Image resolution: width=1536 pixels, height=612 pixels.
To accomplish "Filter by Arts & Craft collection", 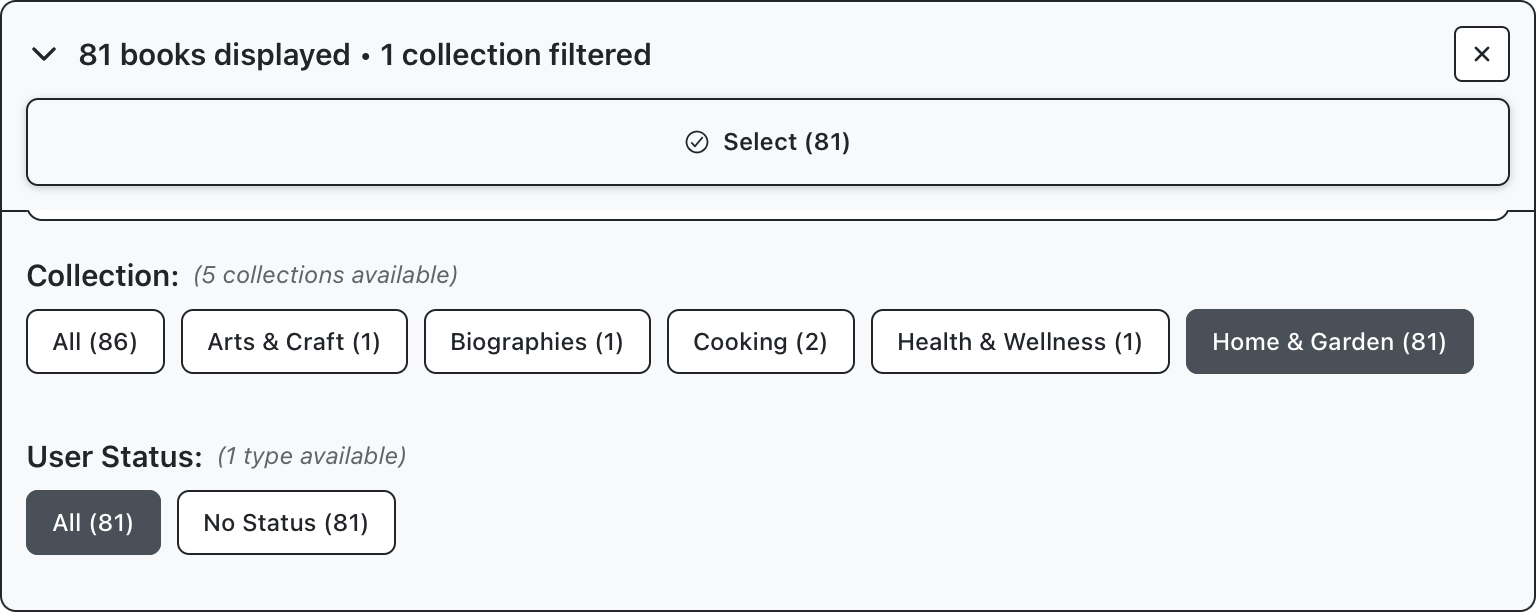I will (x=294, y=342).
